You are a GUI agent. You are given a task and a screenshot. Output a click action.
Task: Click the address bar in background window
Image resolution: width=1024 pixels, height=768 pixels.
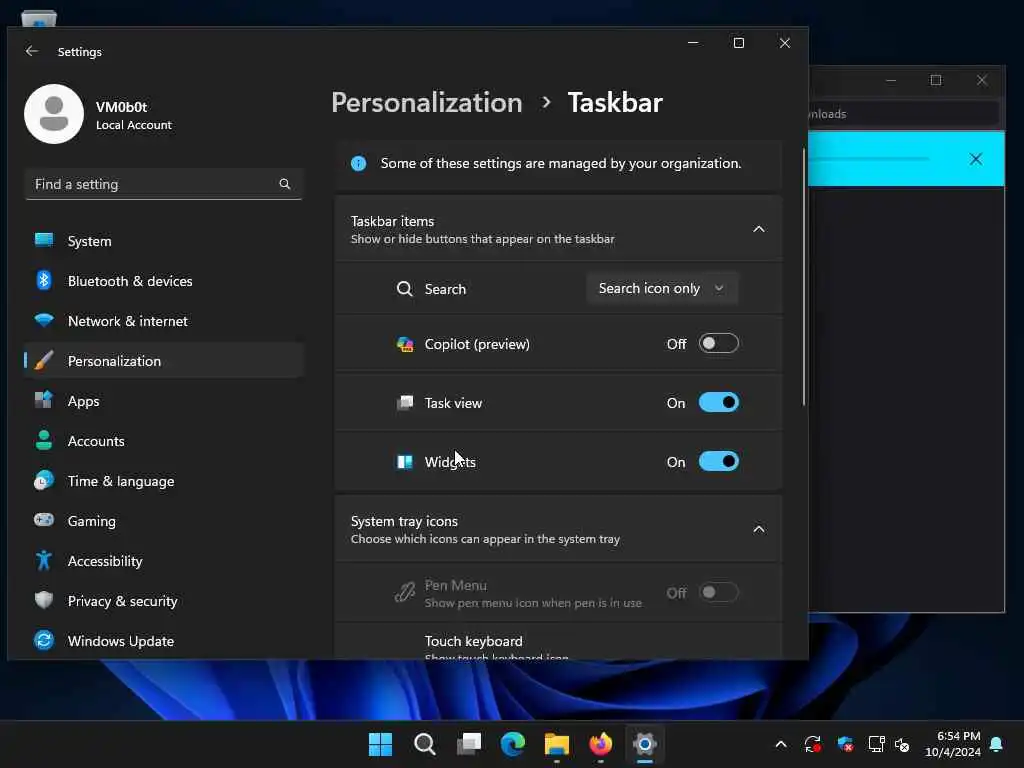[x=904, y=114]
